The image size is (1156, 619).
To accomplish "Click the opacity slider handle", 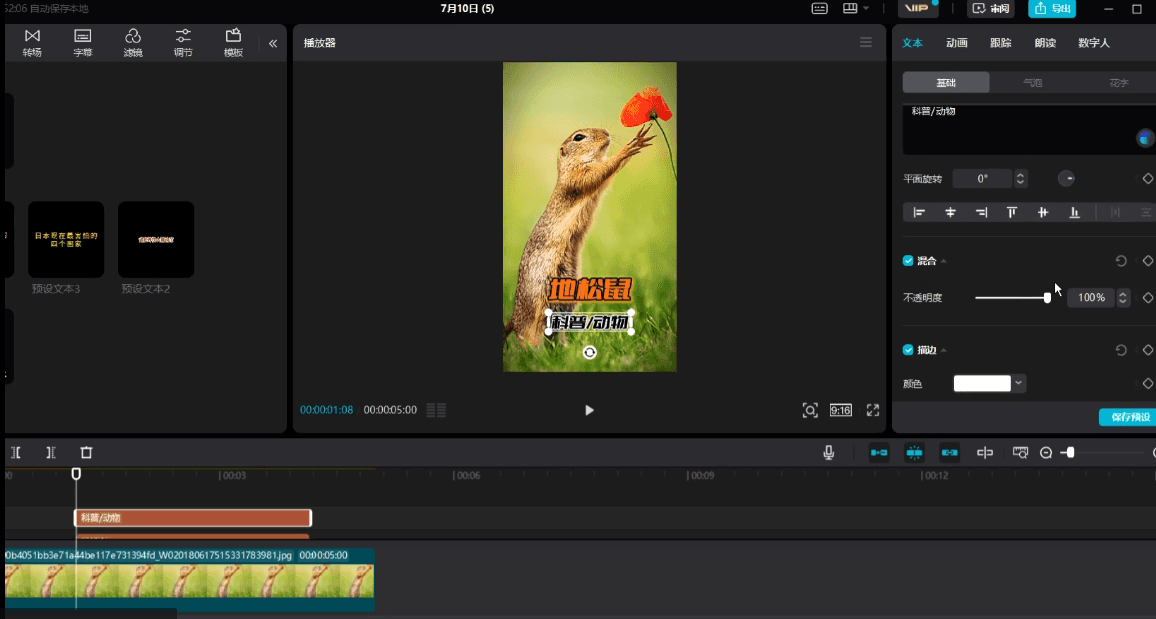I will [x=1047, y=298].
